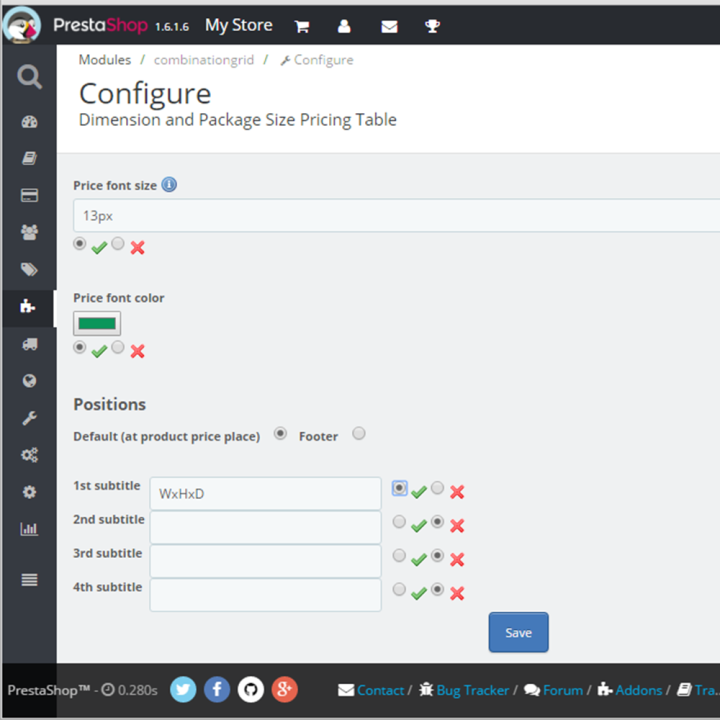
Task: Open the Contact footer link
Action: click(x=372, y=690)
